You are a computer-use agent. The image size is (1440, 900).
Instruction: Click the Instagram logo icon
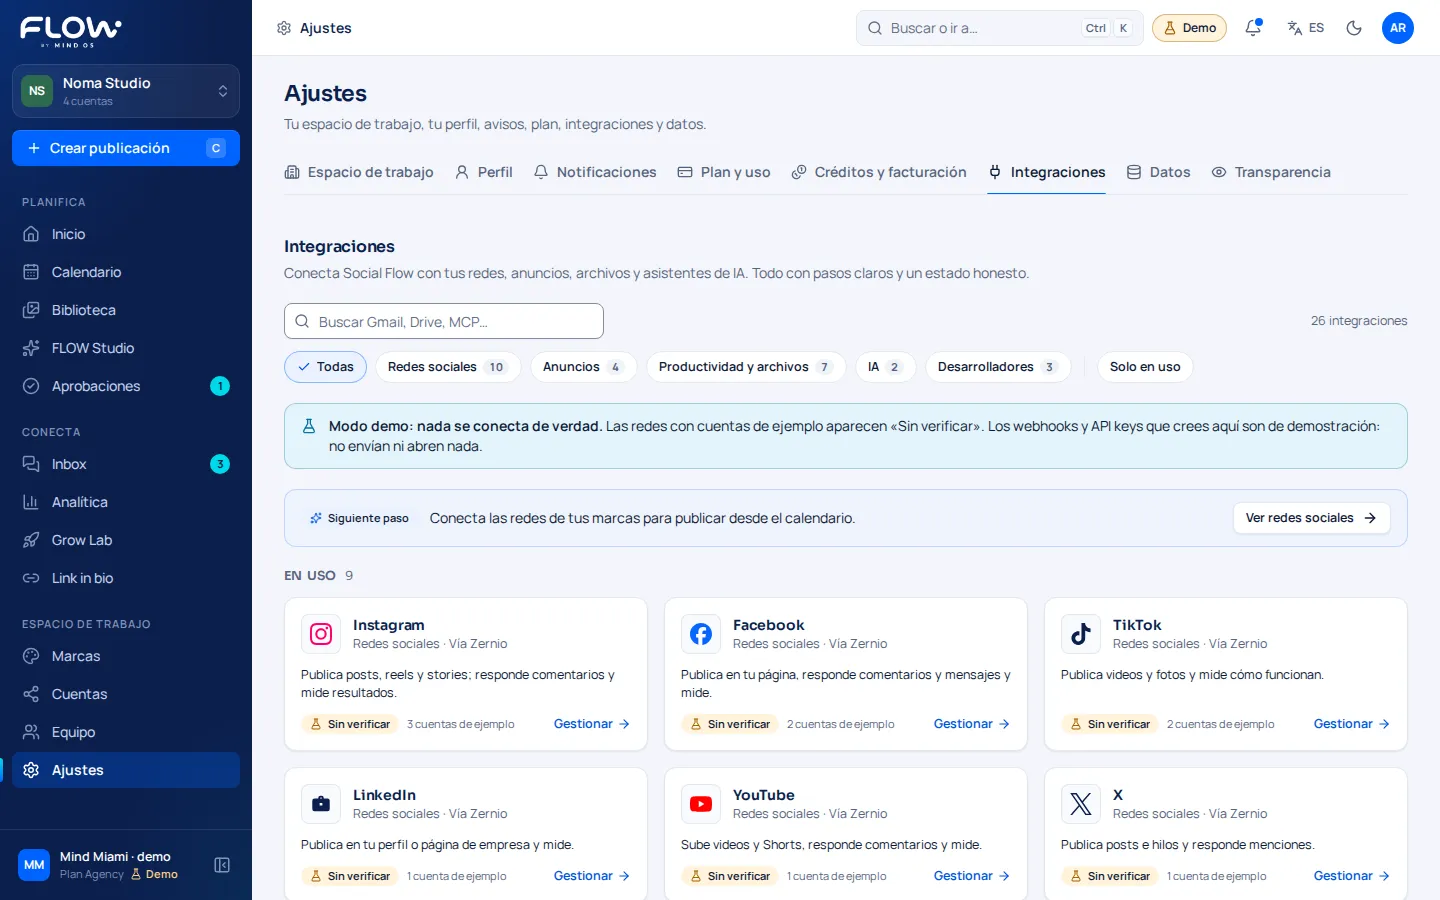pos(321,634)
